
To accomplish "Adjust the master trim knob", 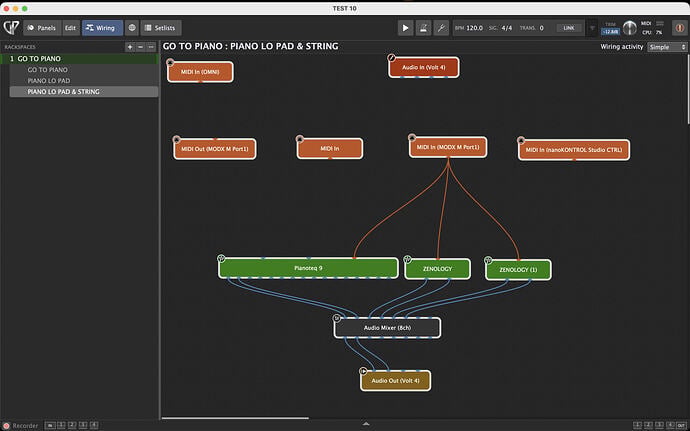I will click(x=630, y=28).
